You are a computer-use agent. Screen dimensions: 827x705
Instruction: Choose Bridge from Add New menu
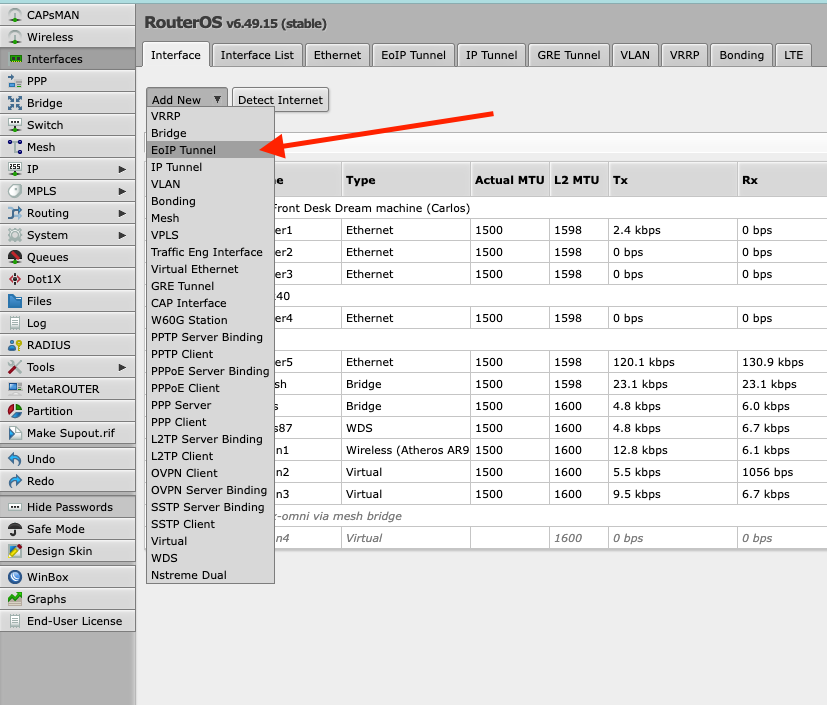point(210,133)
